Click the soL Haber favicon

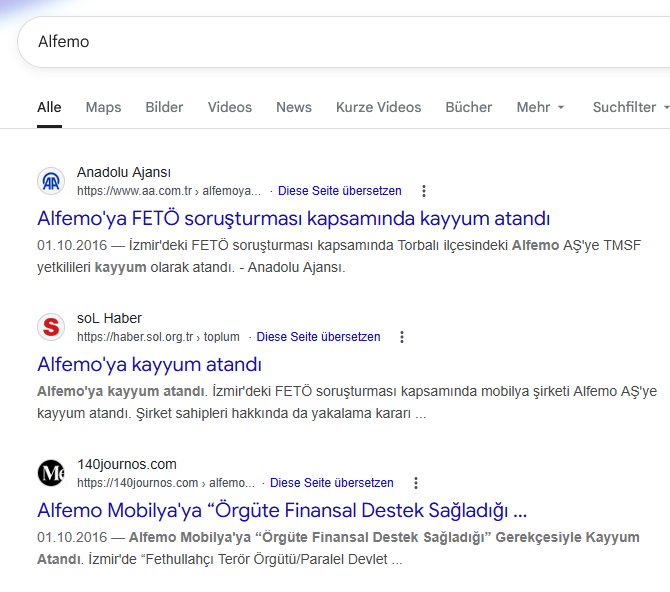pyautogui.click(x=51, y=327)
